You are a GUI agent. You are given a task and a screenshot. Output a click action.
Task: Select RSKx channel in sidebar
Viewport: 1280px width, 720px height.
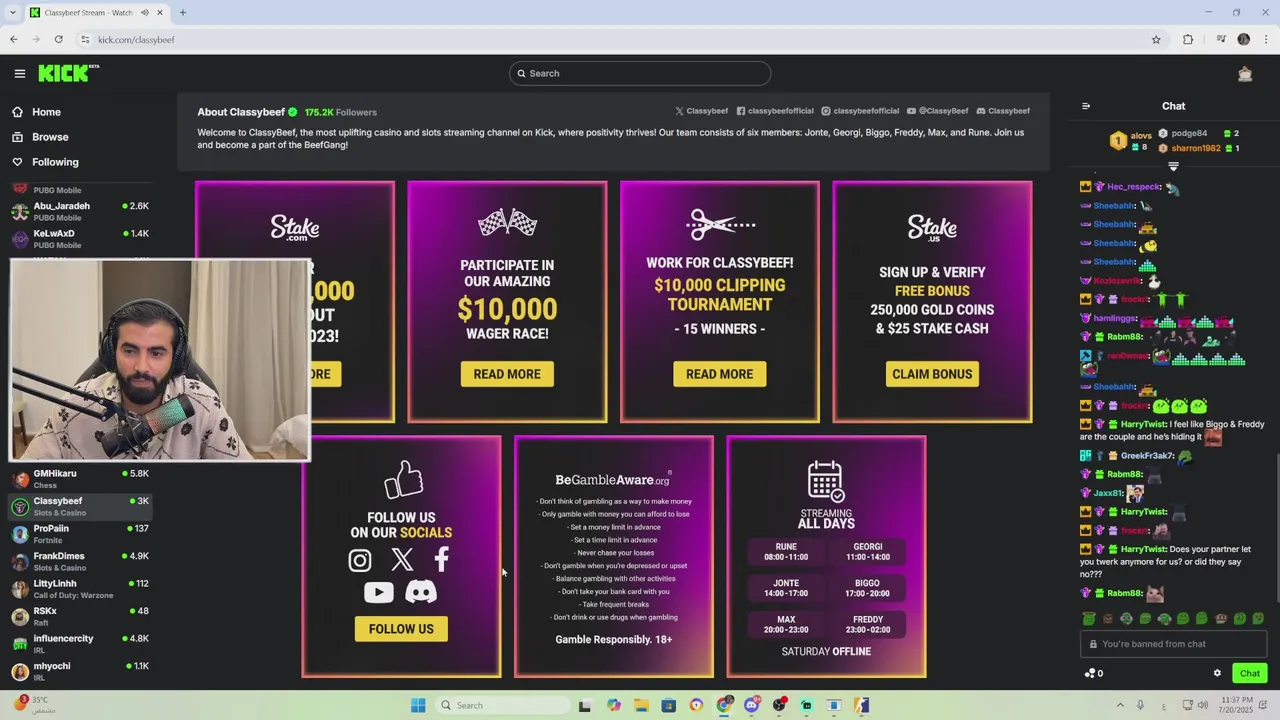(80, 616)
